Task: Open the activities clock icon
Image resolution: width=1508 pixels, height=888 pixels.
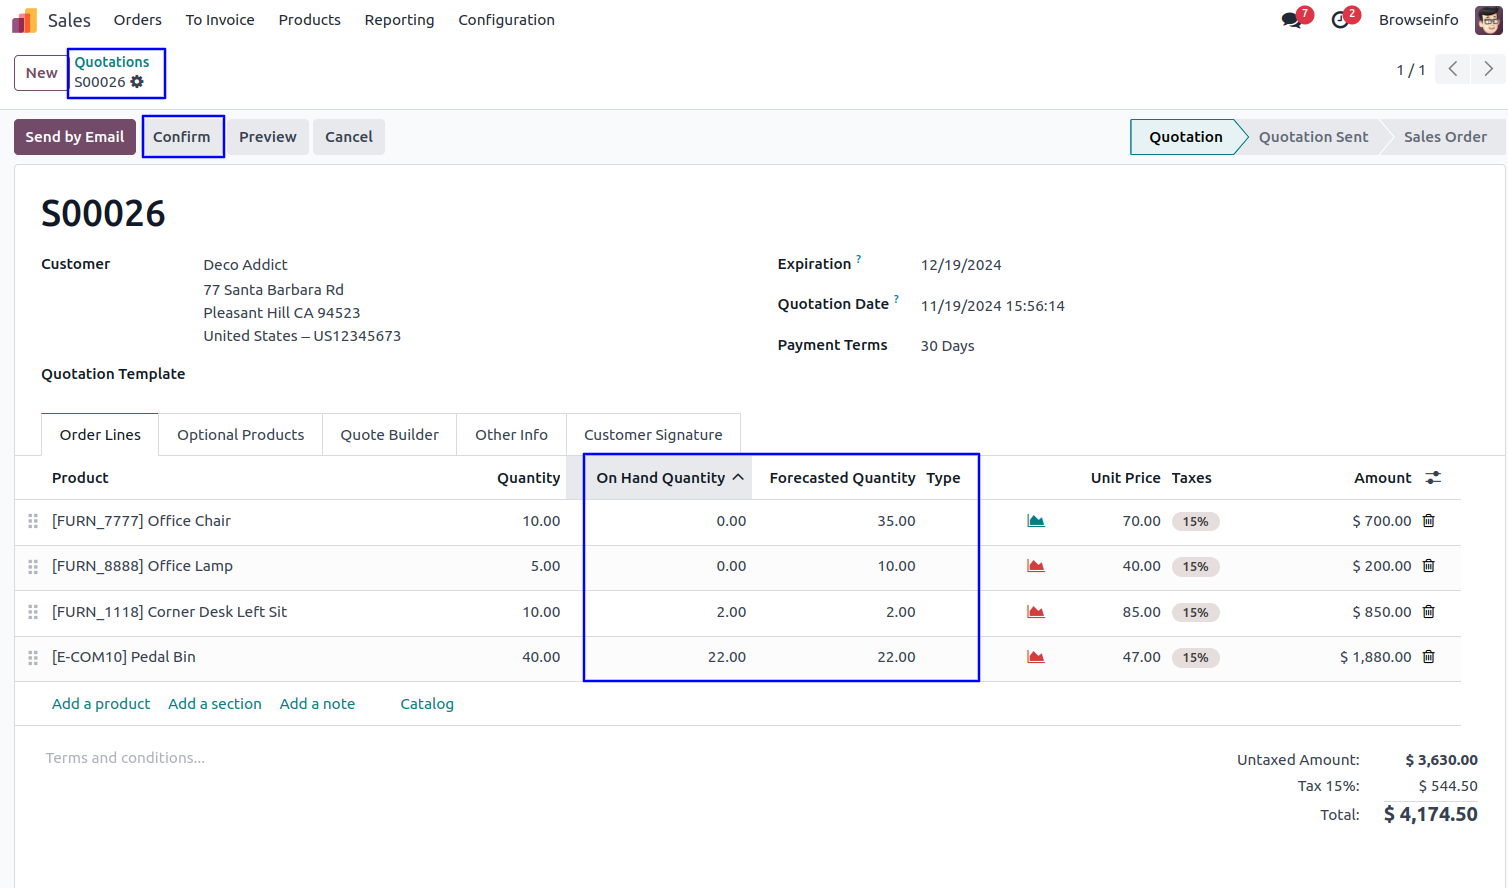Action: coord(1340,20)
